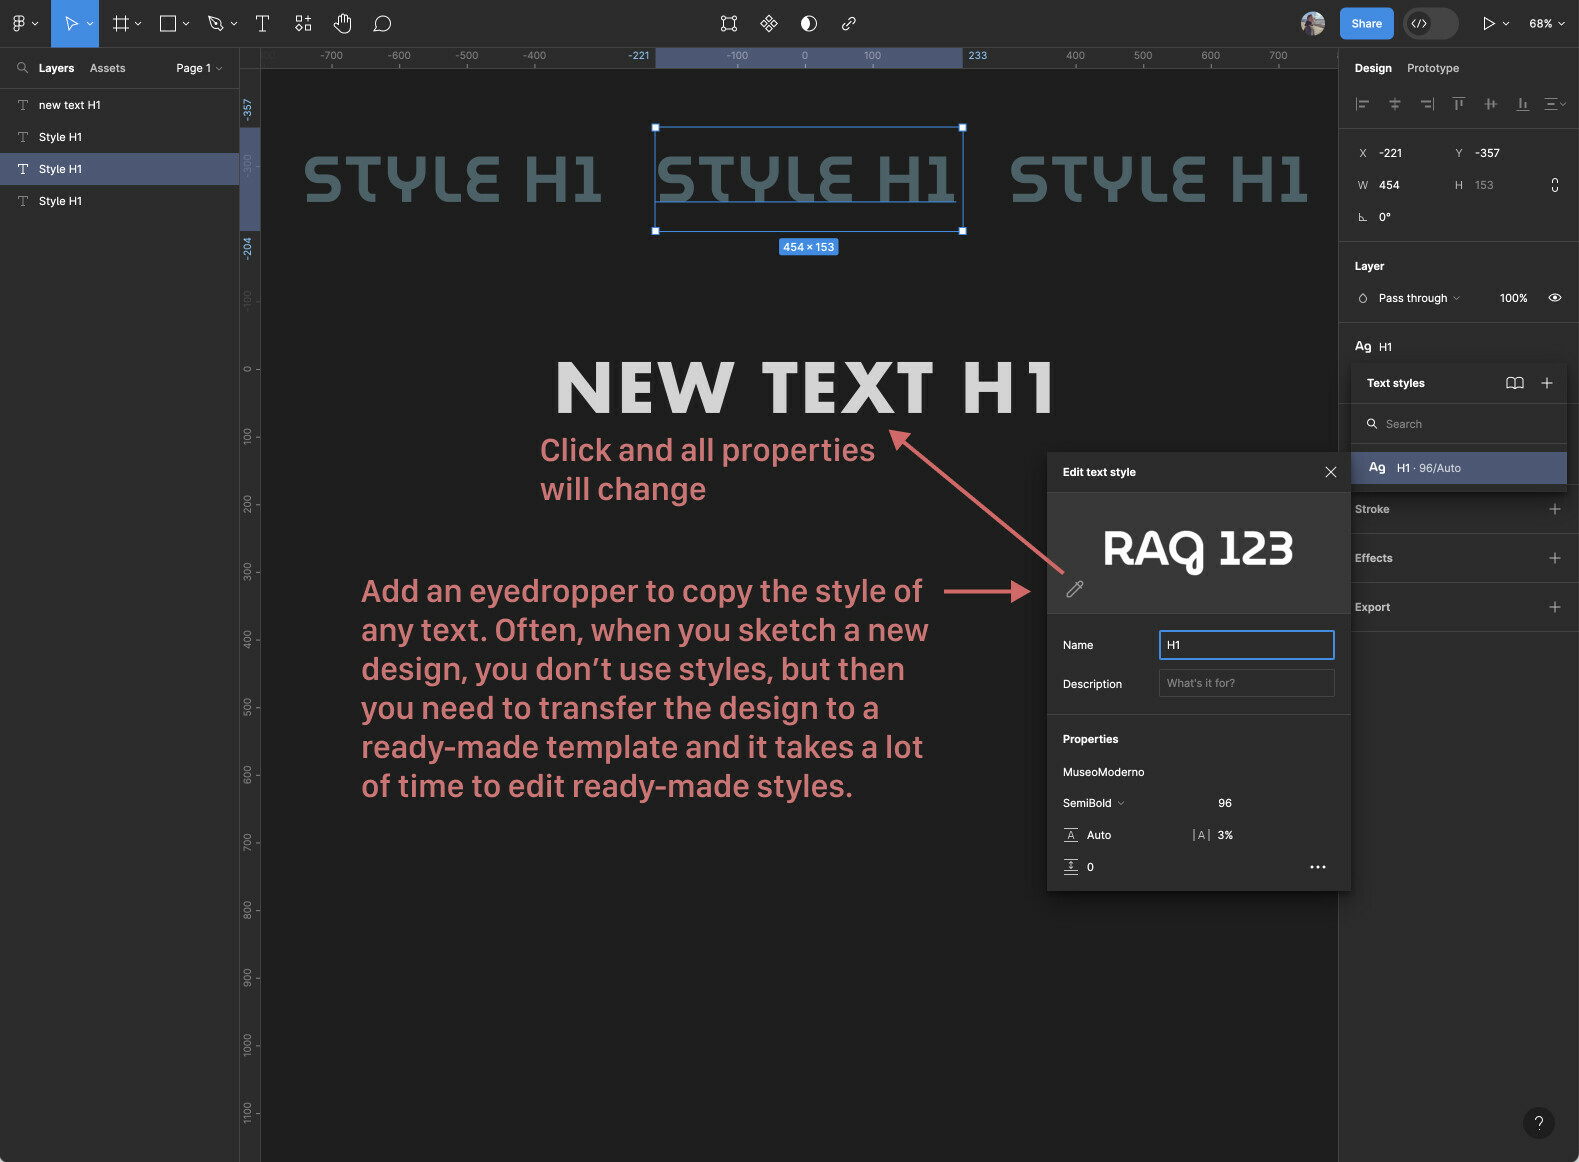Viewport: 1579px width, 1162px height.
Task: Select the Move tool
Action: (70, 23)
